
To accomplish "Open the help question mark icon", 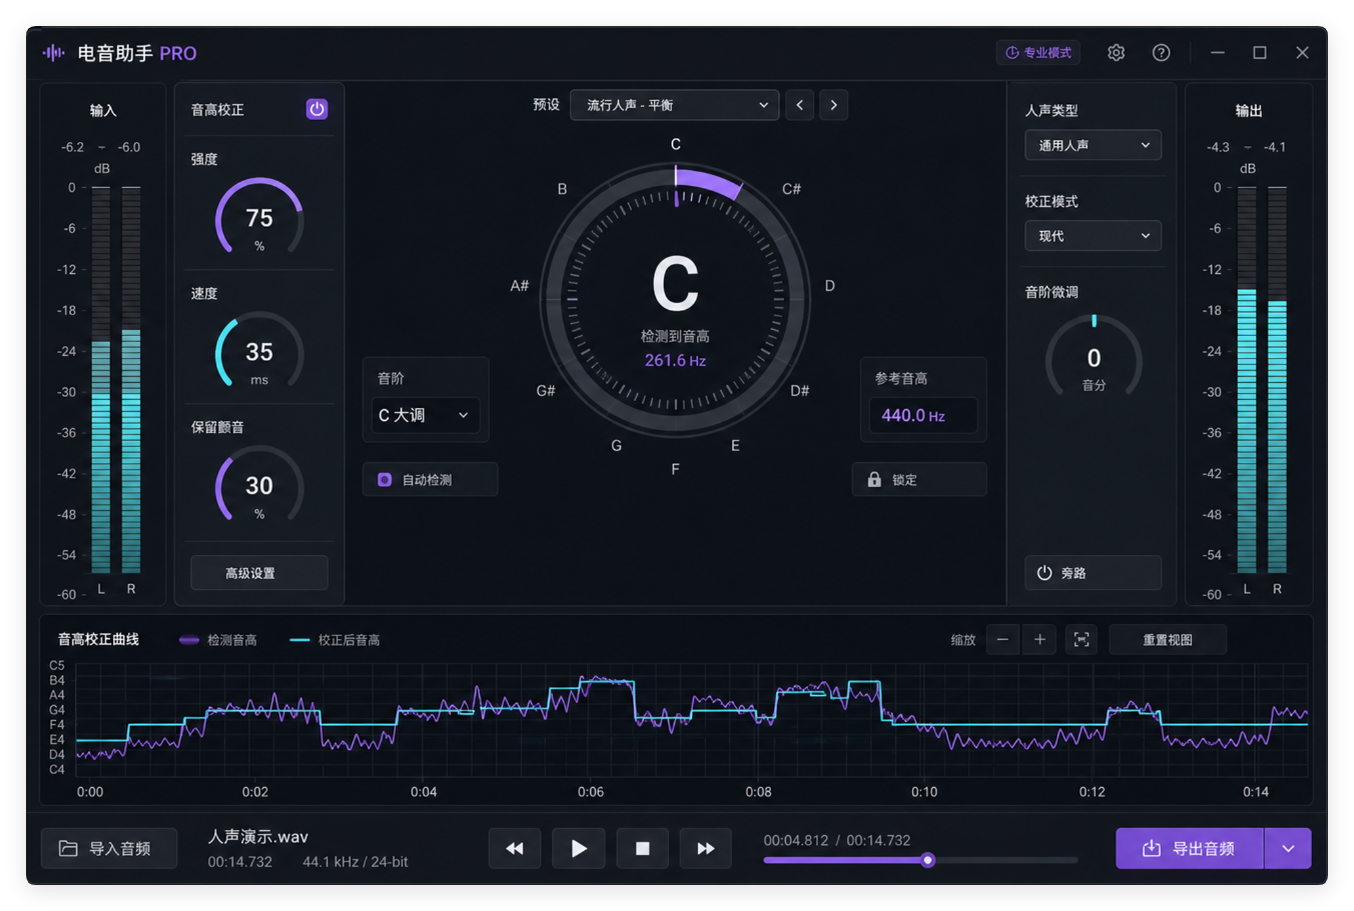I will (x=1161, y=53).
